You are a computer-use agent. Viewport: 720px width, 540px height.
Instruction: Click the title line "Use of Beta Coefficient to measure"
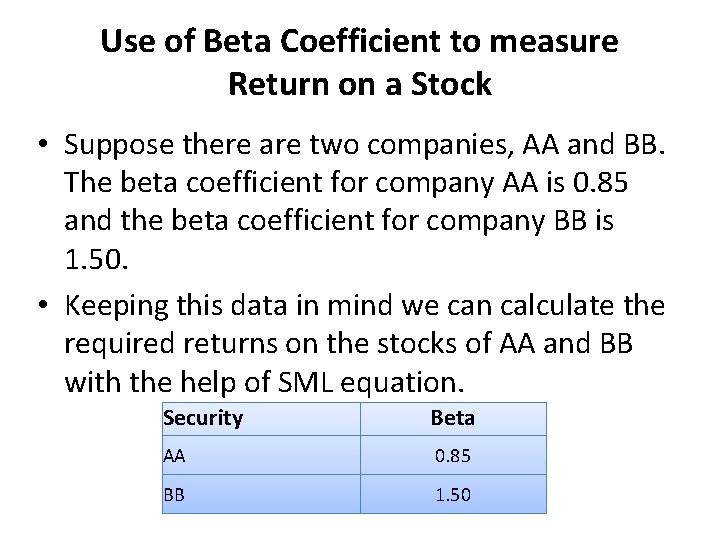pos(359,41)
